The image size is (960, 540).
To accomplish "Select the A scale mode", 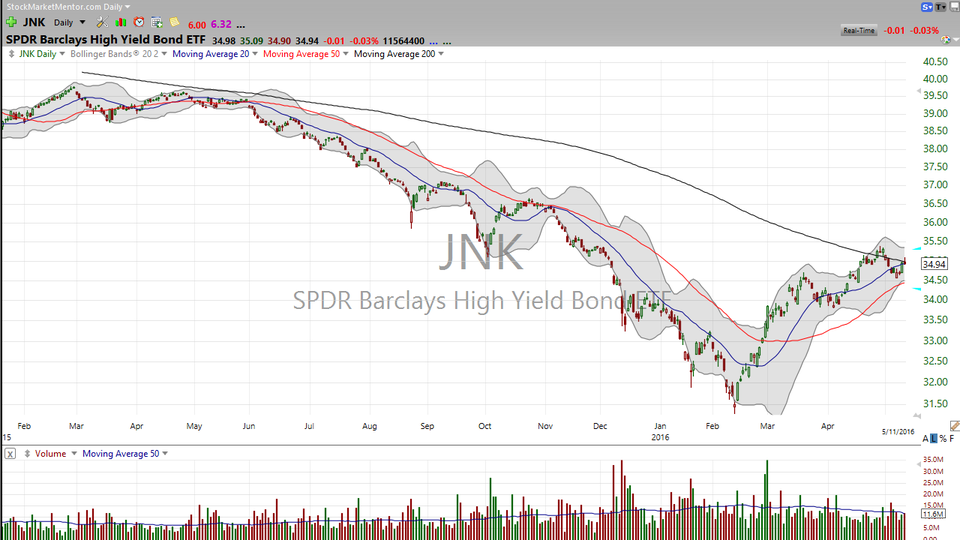I will (x=925, y=438).
